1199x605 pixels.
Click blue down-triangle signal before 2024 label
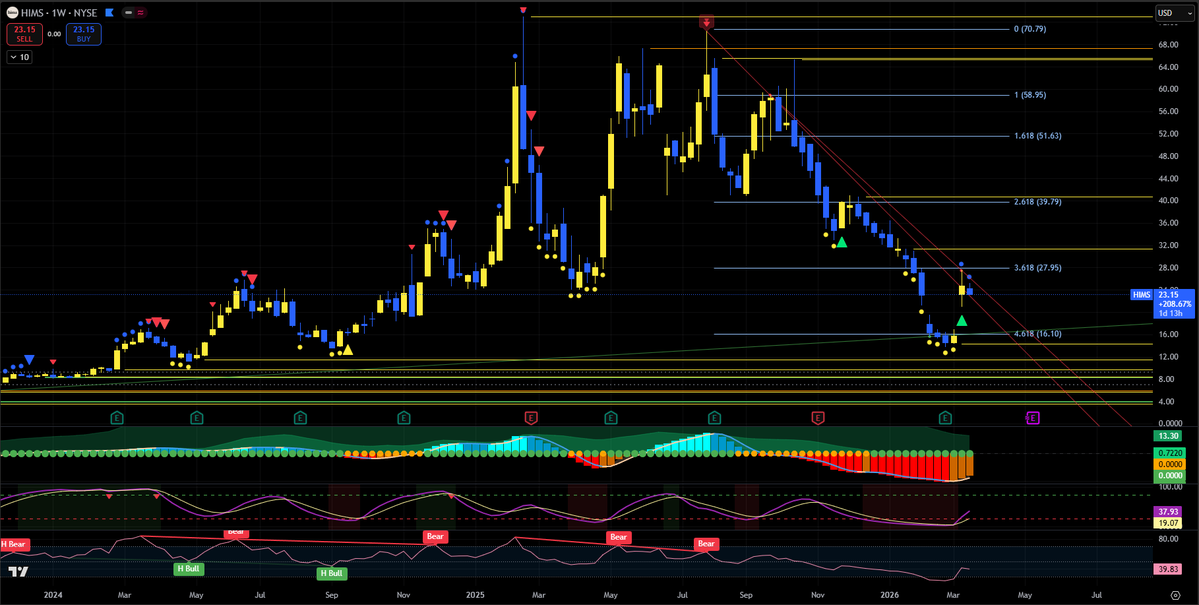pos(28,359)
